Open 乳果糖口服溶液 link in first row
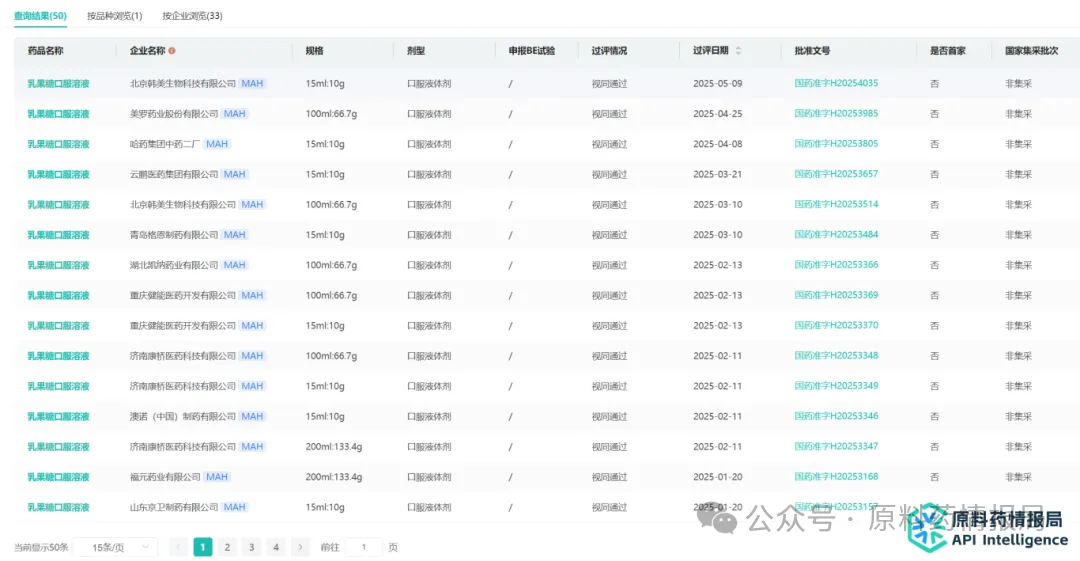Screen dimensions: 1080x561 tap(58, 84)
